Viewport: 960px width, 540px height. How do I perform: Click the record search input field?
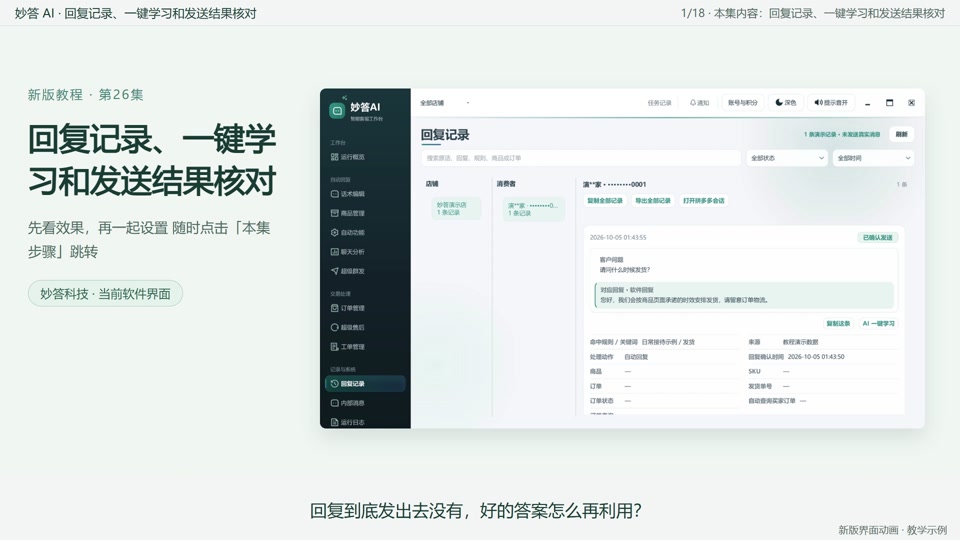click(x=581, y=158)
